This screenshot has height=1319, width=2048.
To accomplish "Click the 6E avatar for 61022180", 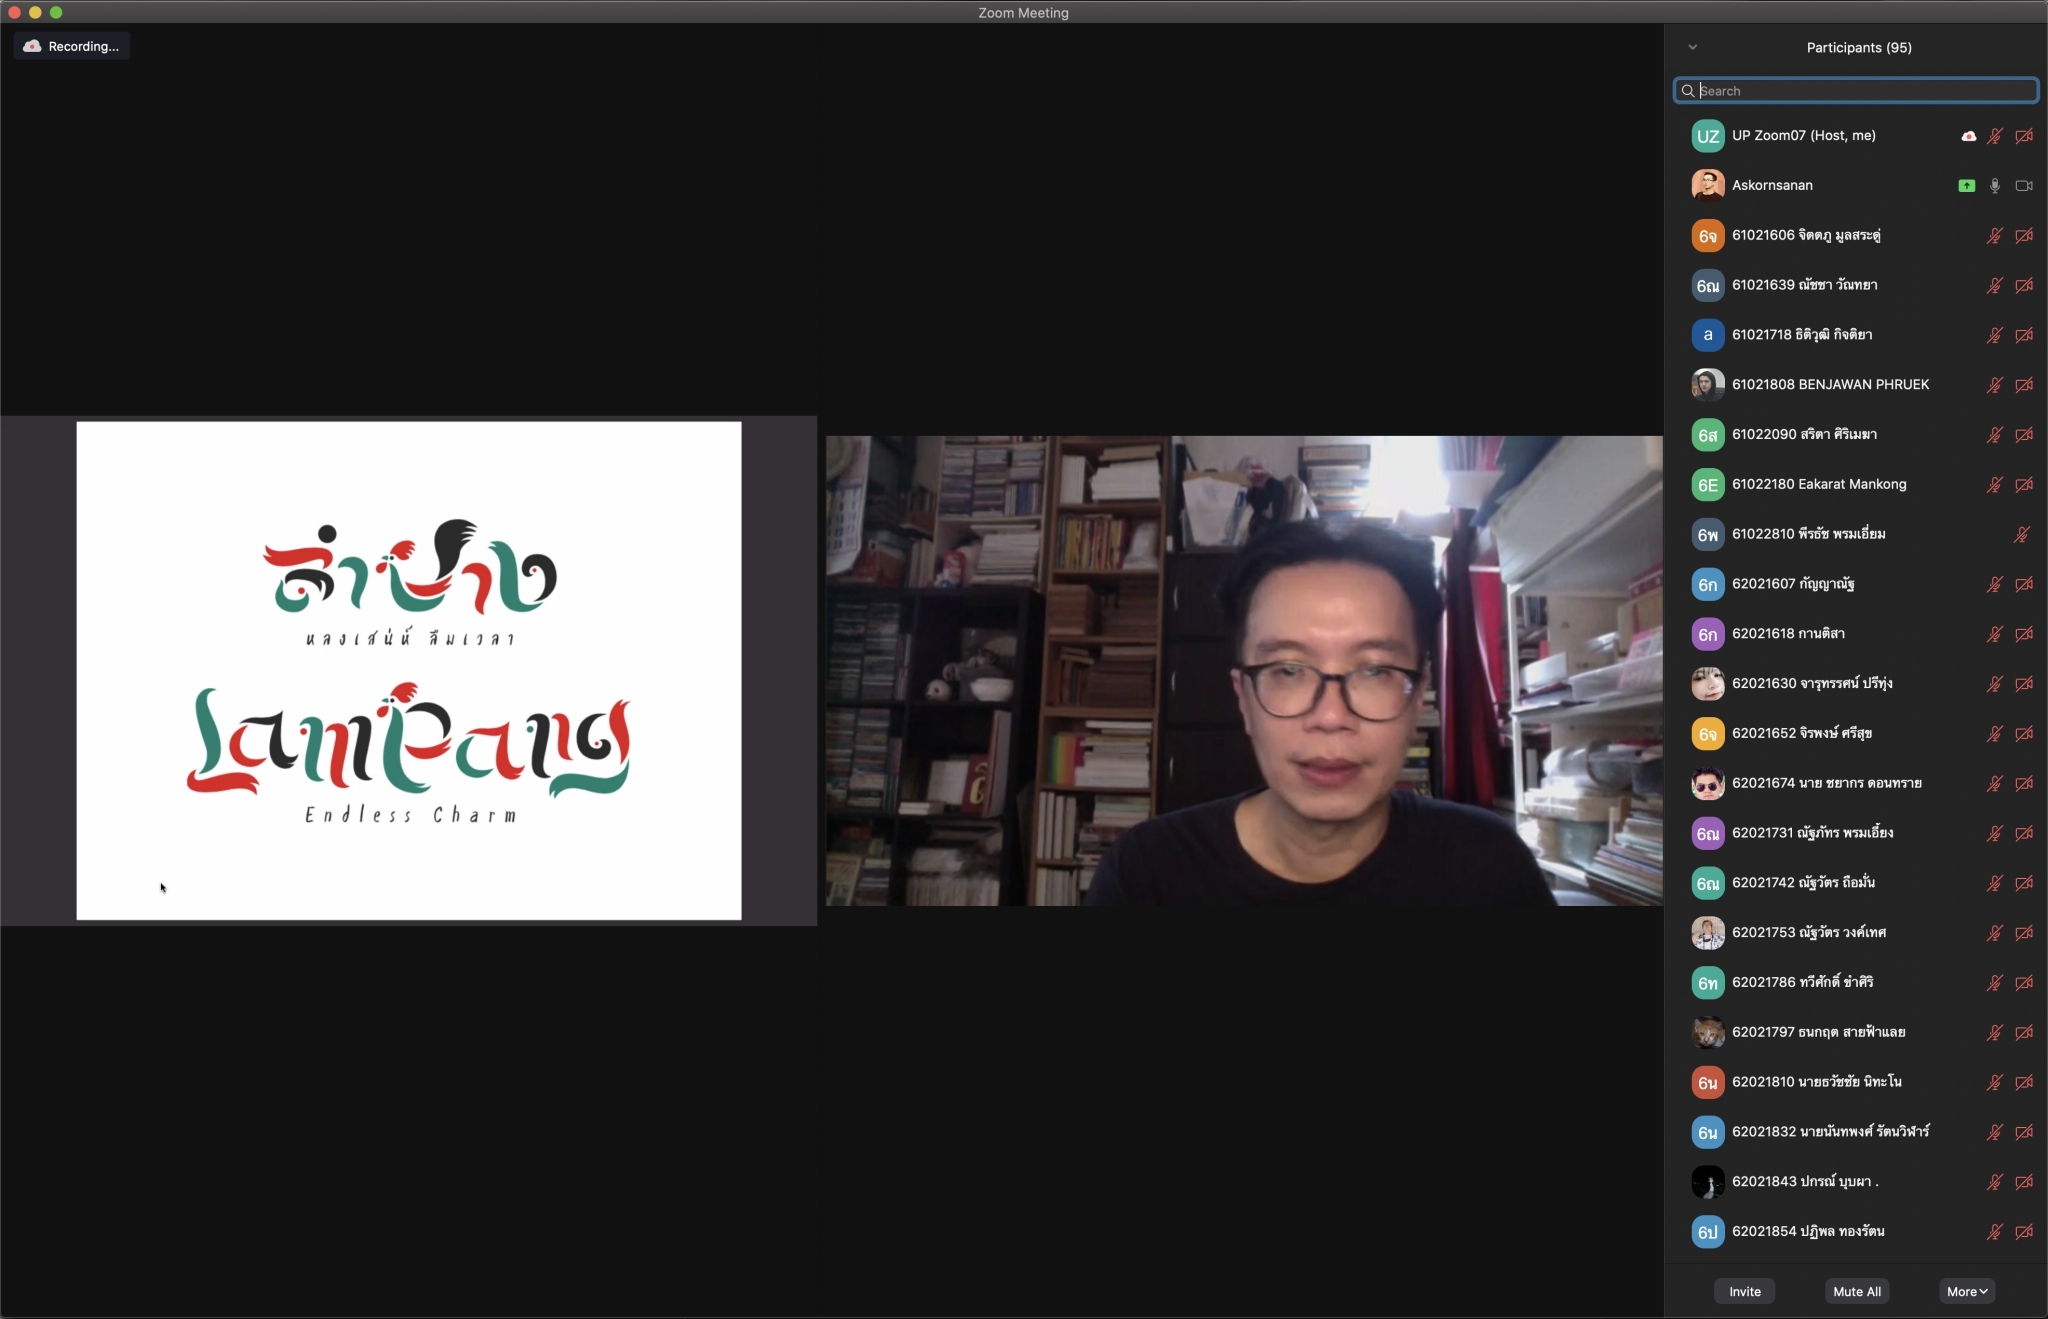I will coord(1707,485).
